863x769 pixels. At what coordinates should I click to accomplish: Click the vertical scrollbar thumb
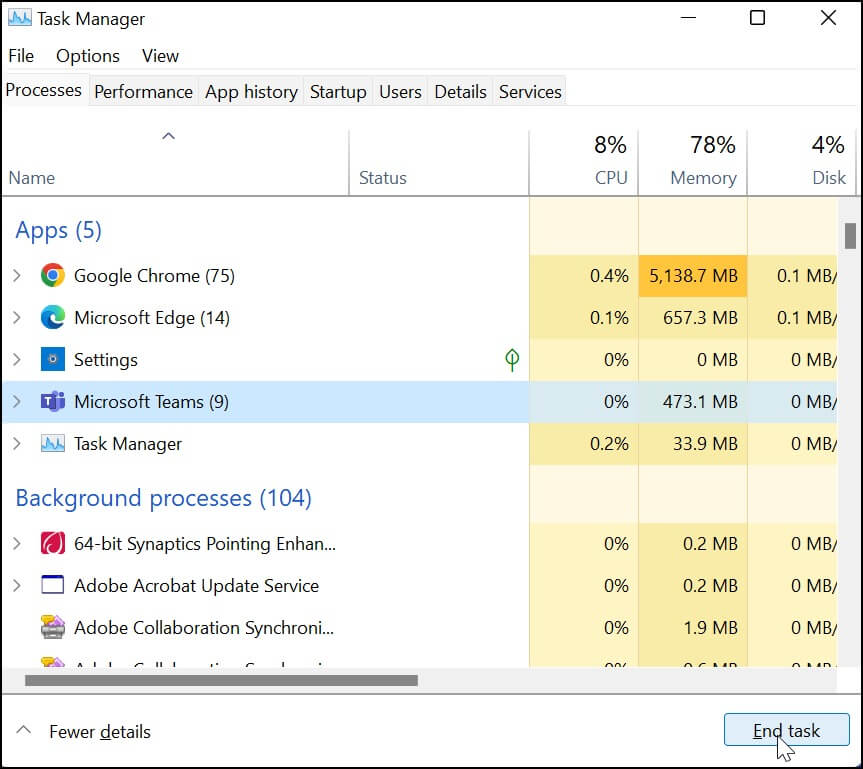point(850,236)
